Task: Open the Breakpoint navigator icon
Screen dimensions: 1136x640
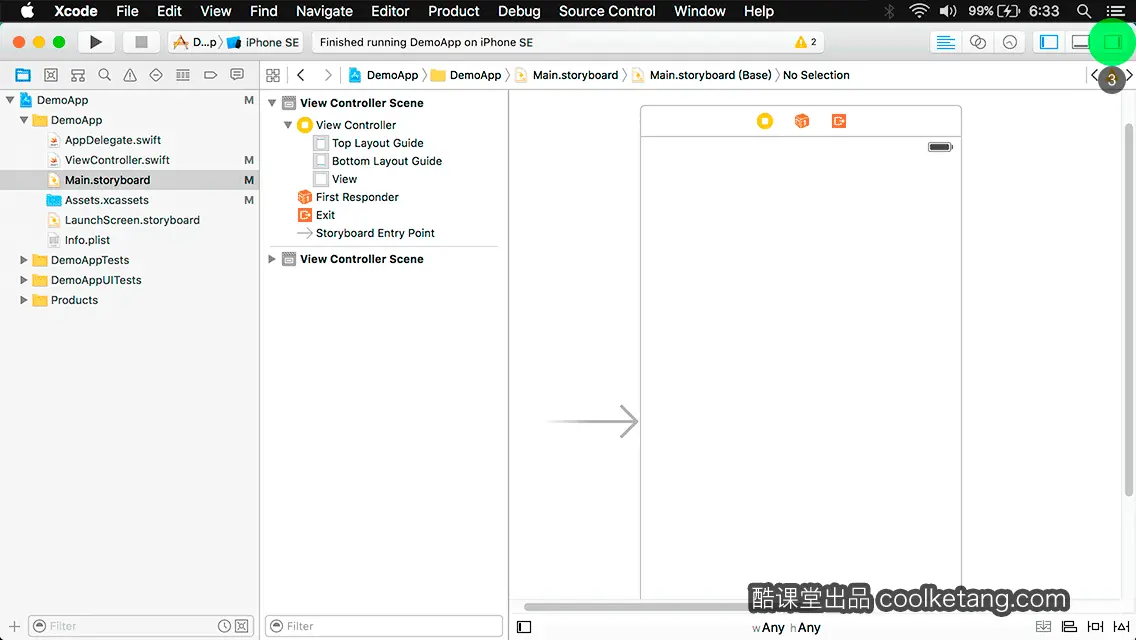Action: coord(210,75)
